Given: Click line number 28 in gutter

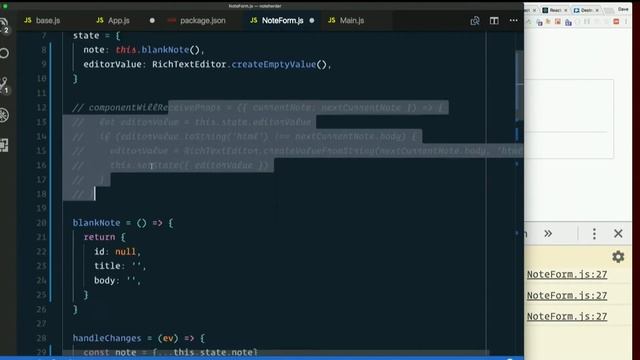Looking at the screenshot, I should pyautogui.click(x=41, y=338).
